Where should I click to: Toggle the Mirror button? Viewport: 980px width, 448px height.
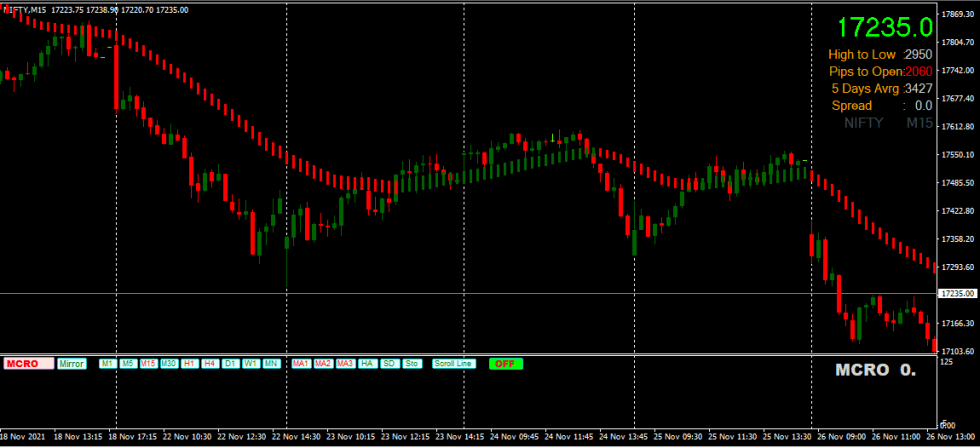(x=72, y=364)
